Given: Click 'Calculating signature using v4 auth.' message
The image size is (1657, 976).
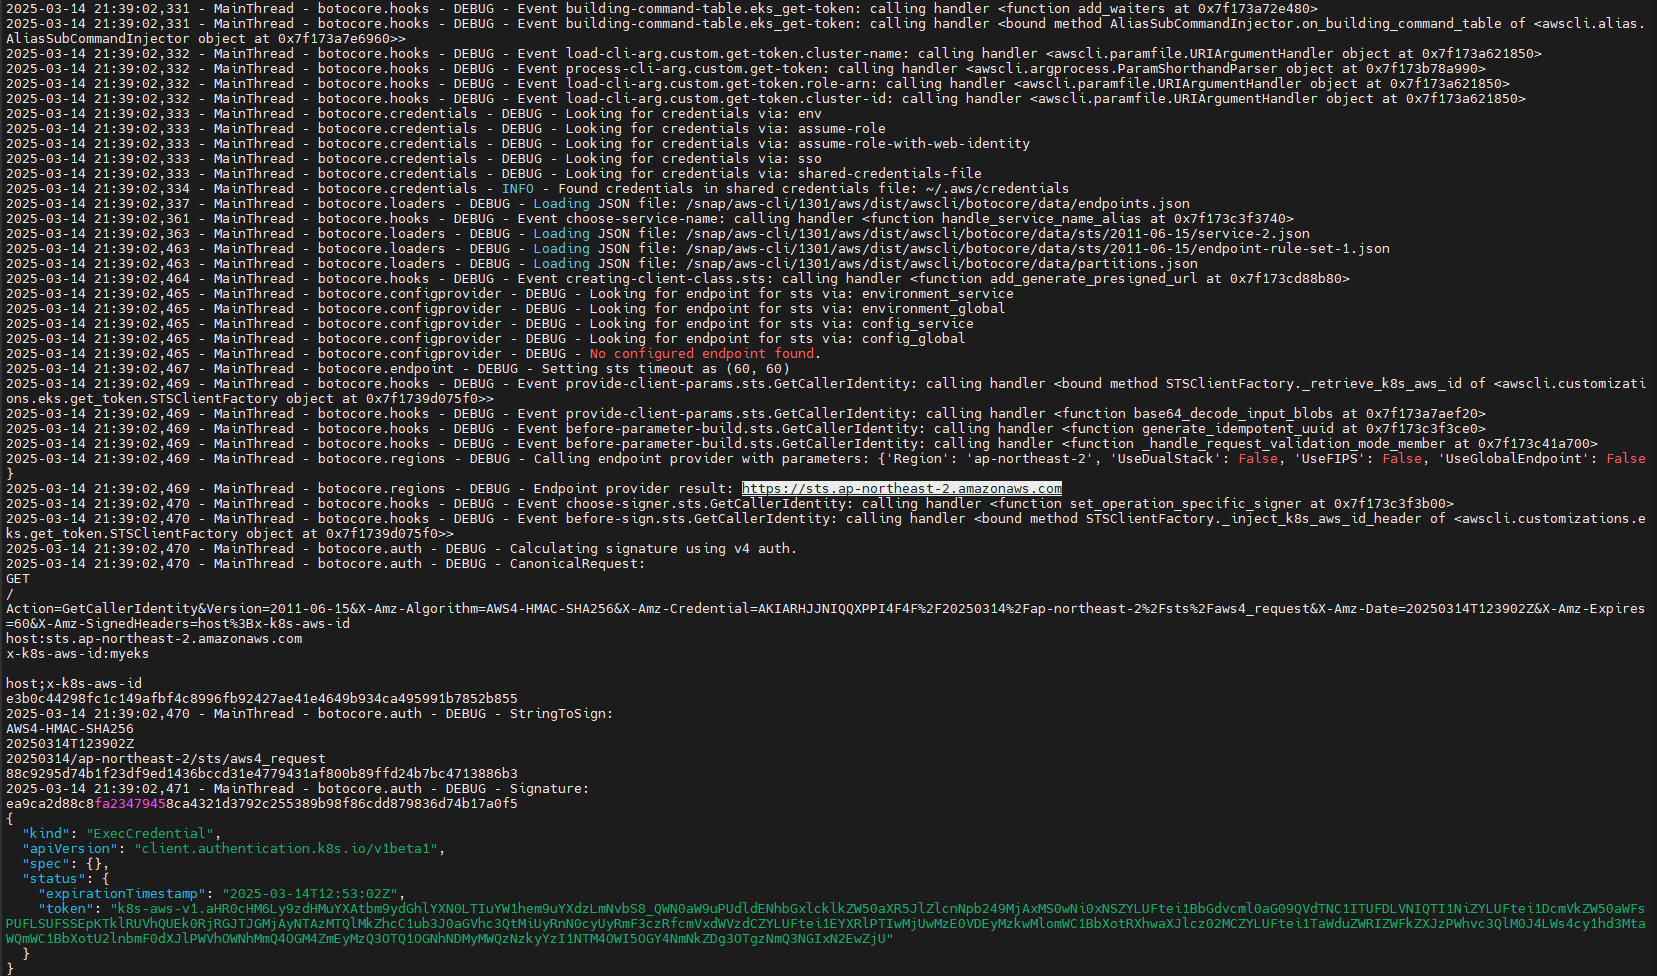Looking at the screenshot, I should click(x=654, y=548).
